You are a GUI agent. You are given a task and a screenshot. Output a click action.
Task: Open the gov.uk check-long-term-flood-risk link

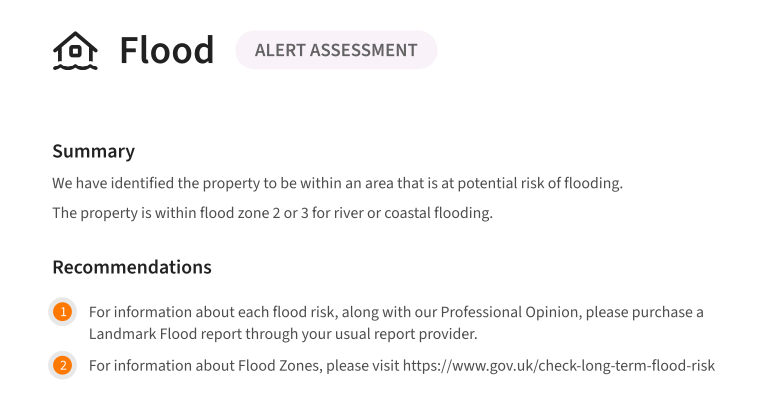click(x=559, y=366)
